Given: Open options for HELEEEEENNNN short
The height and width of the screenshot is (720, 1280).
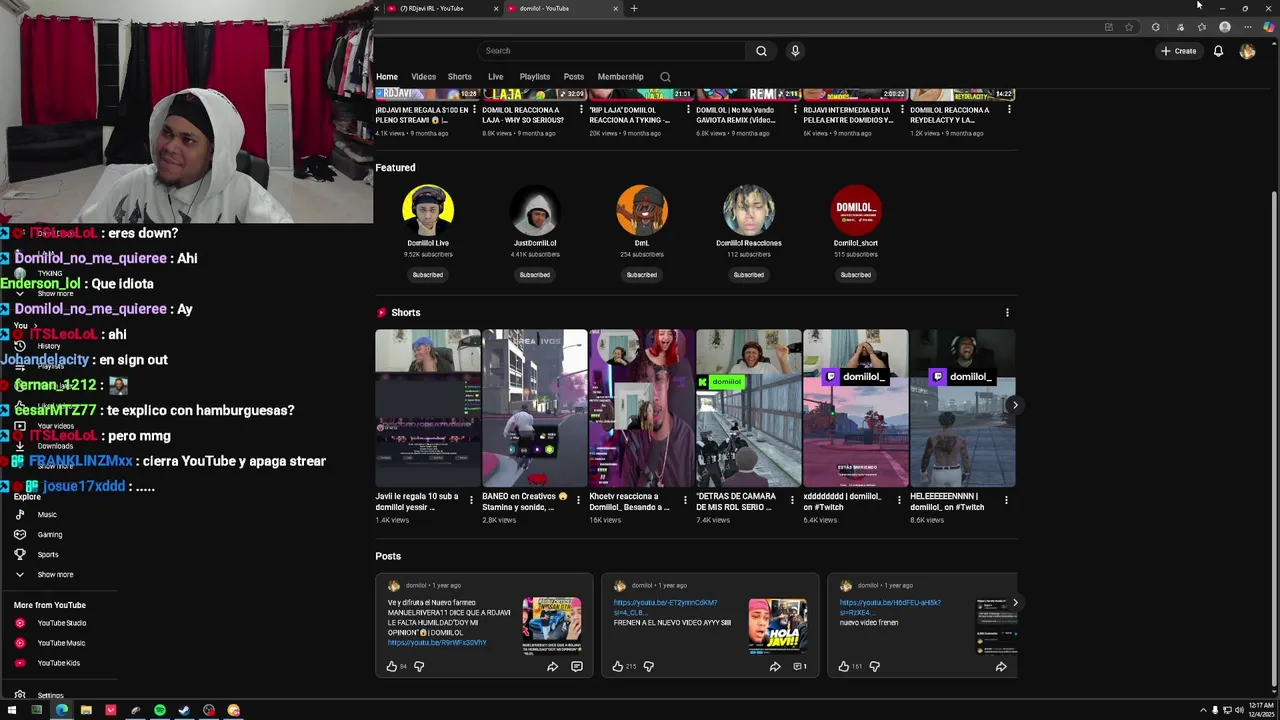Looking at the screenshot, I should click(1006, 500).
